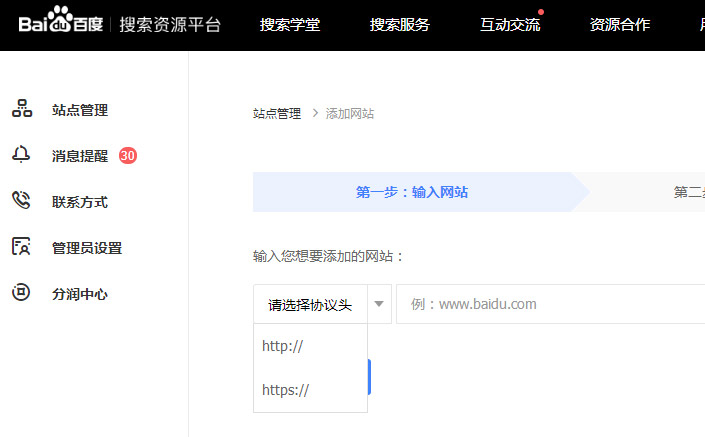Image resolution: width=705 pixels, height=437 pixels.
Task: Click the 分润中心 sidebar icon
Action: point(21,293)
